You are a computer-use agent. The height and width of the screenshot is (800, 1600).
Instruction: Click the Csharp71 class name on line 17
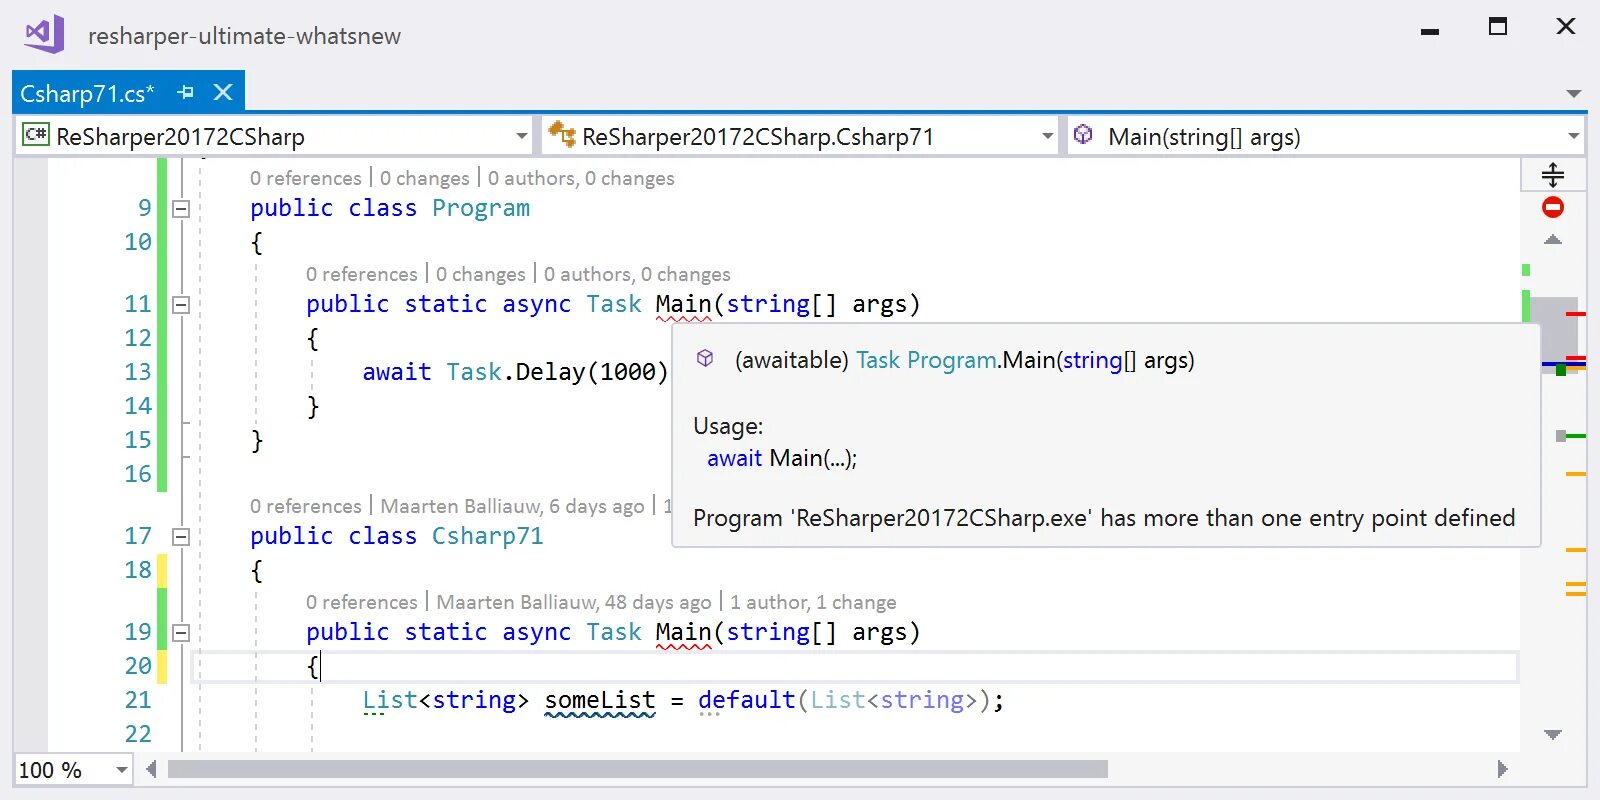(488, 536)
